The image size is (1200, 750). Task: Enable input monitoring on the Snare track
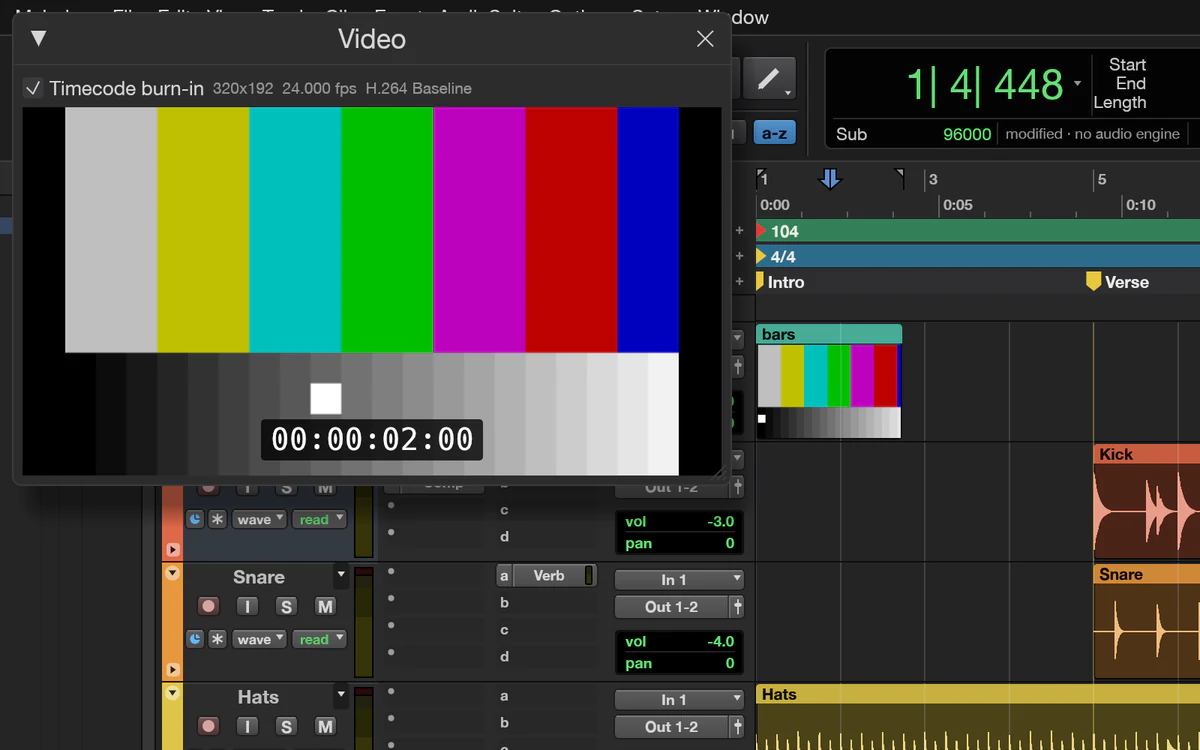247,606
